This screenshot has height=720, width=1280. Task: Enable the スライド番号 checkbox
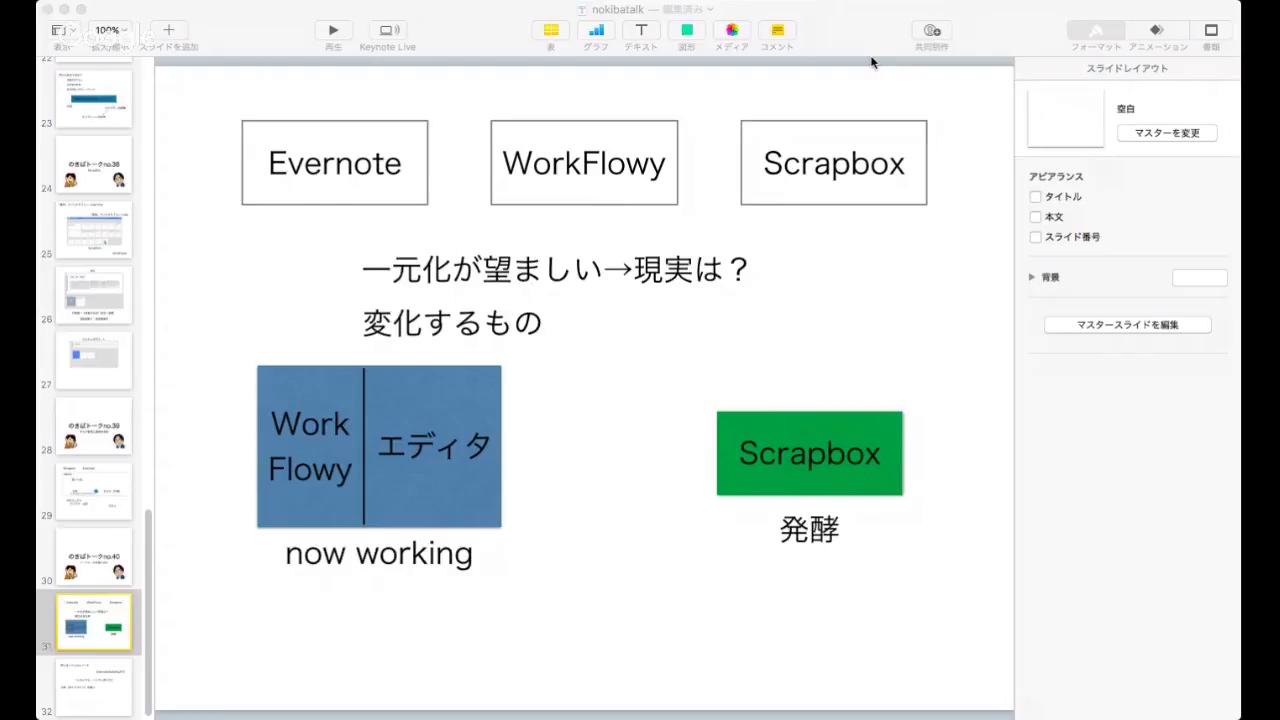click(x=1035, y=237)
